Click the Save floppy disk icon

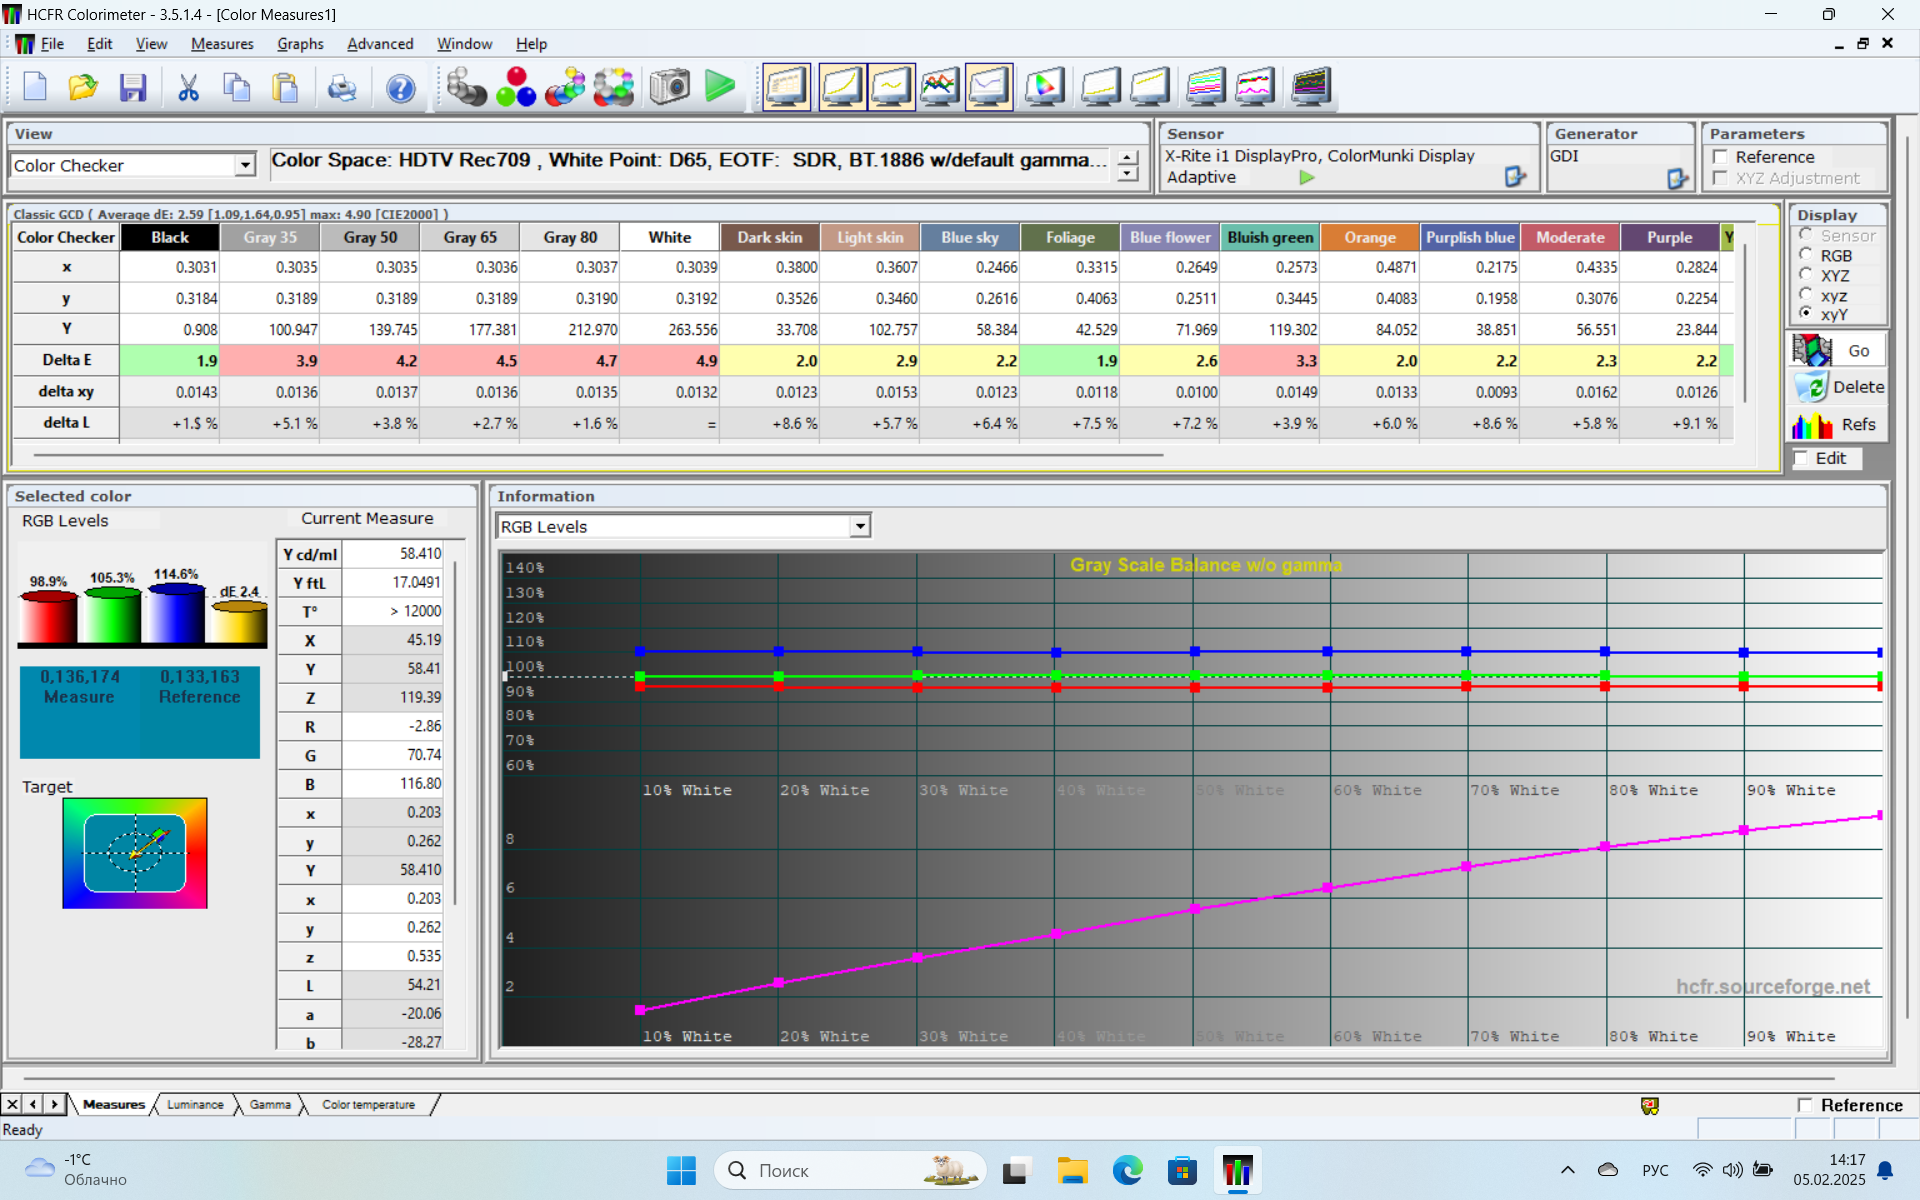[x=133, y=88]
